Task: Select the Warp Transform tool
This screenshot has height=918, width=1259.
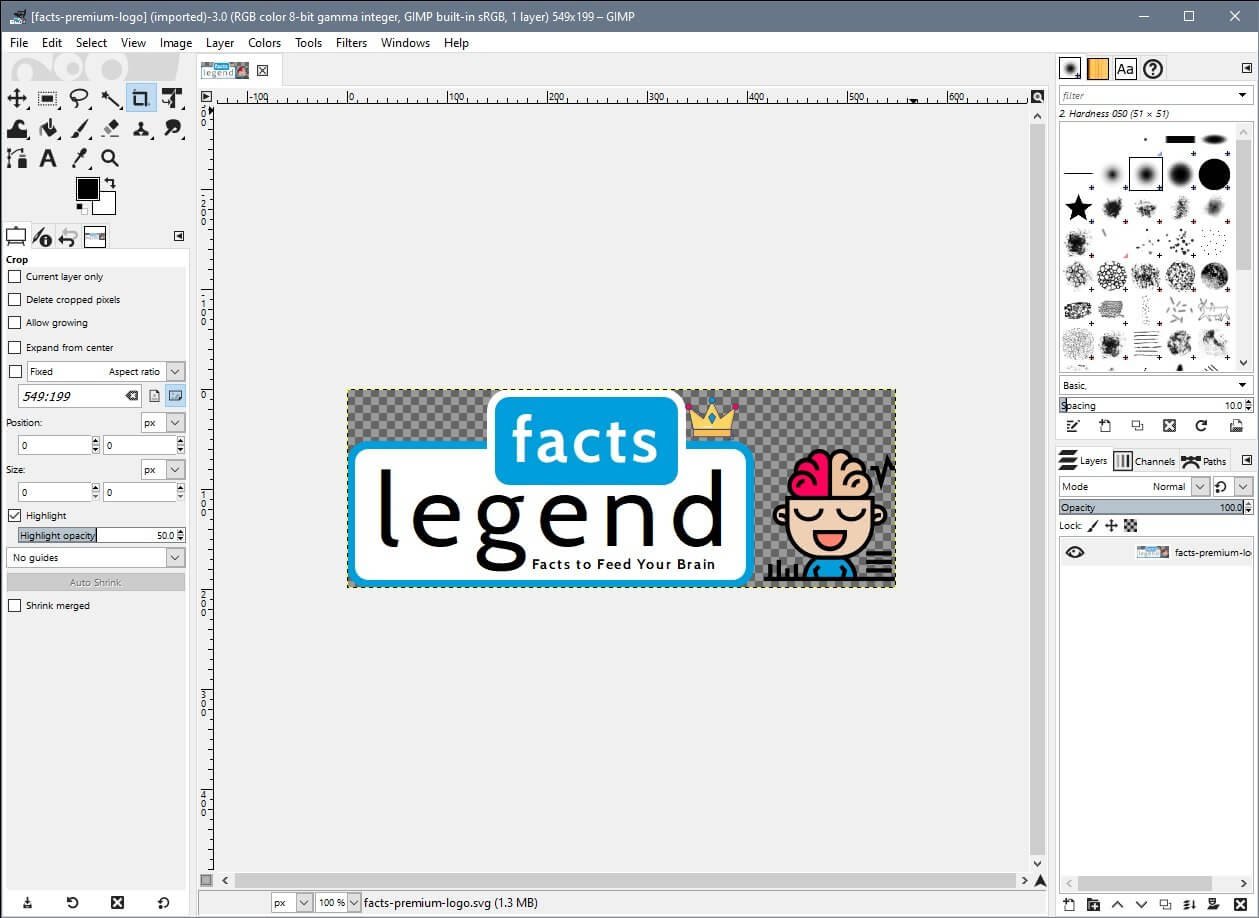Action: [17, 128]
